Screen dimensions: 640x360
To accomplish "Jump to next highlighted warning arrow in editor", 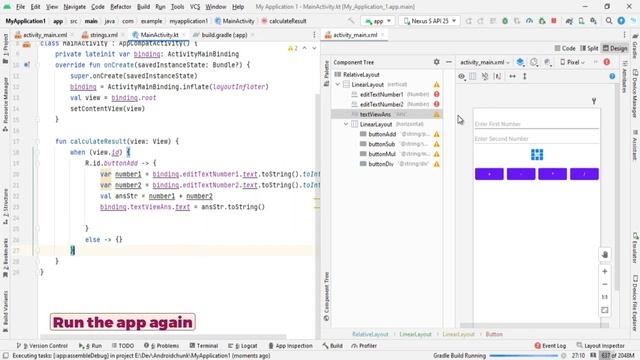I will [314, 48].
